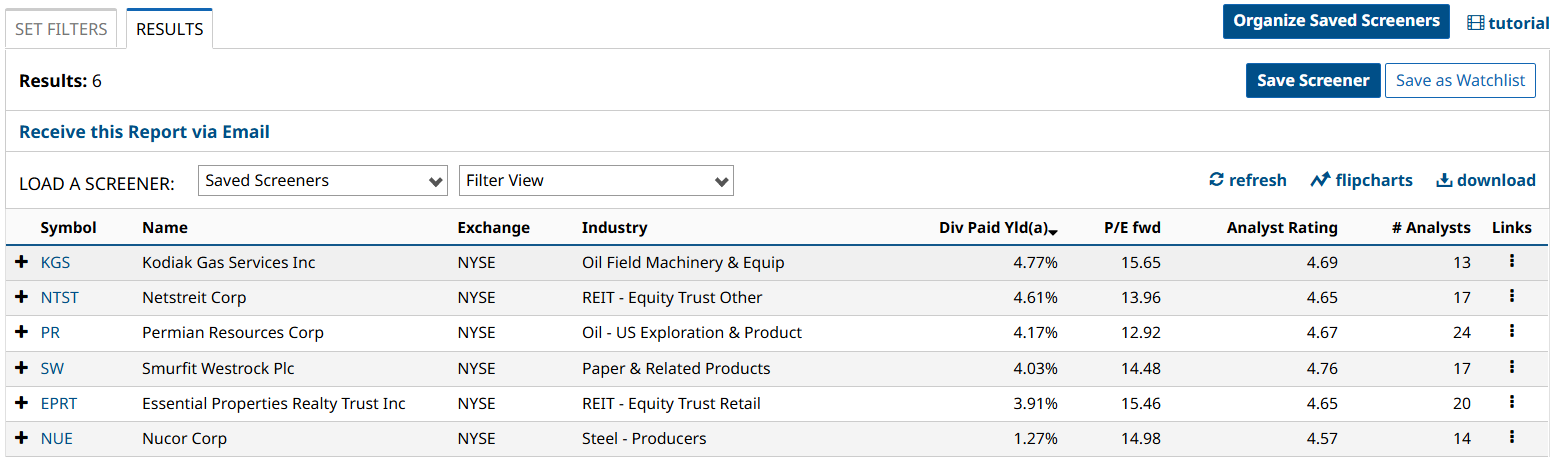Sort by Div Paid Yld(a) column
The width and height of the screenshot is (1557, 465).
(997, 228)
